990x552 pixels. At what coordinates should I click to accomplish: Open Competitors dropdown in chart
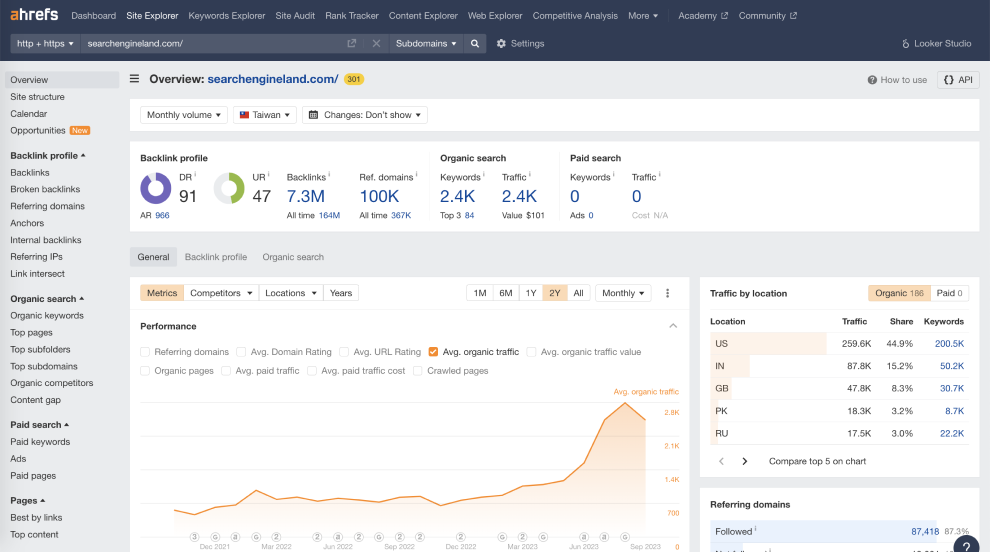click(x=221, y=293)
